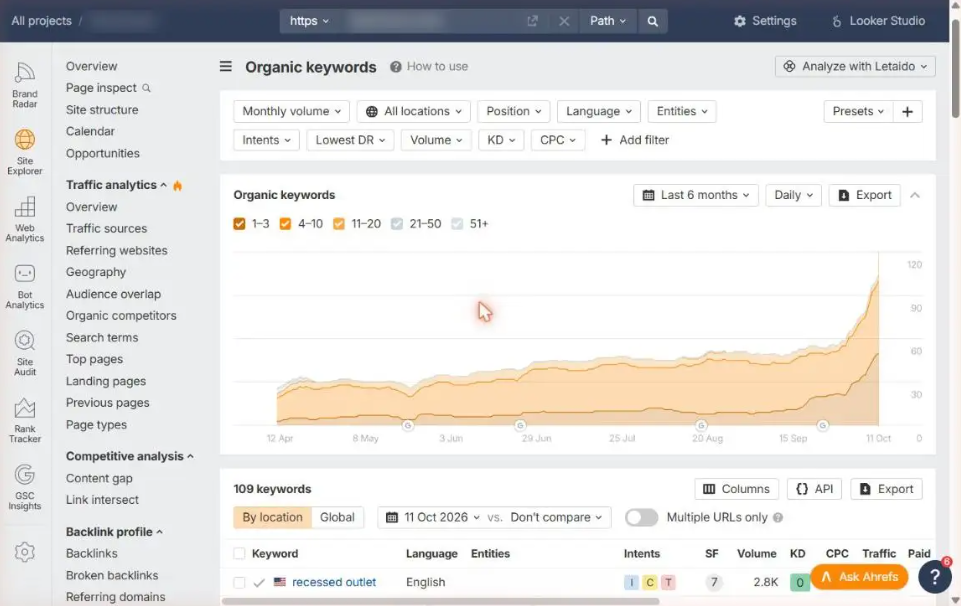
Task: Click the Google update marker near 3 Jun
Action: click(408, 425)
